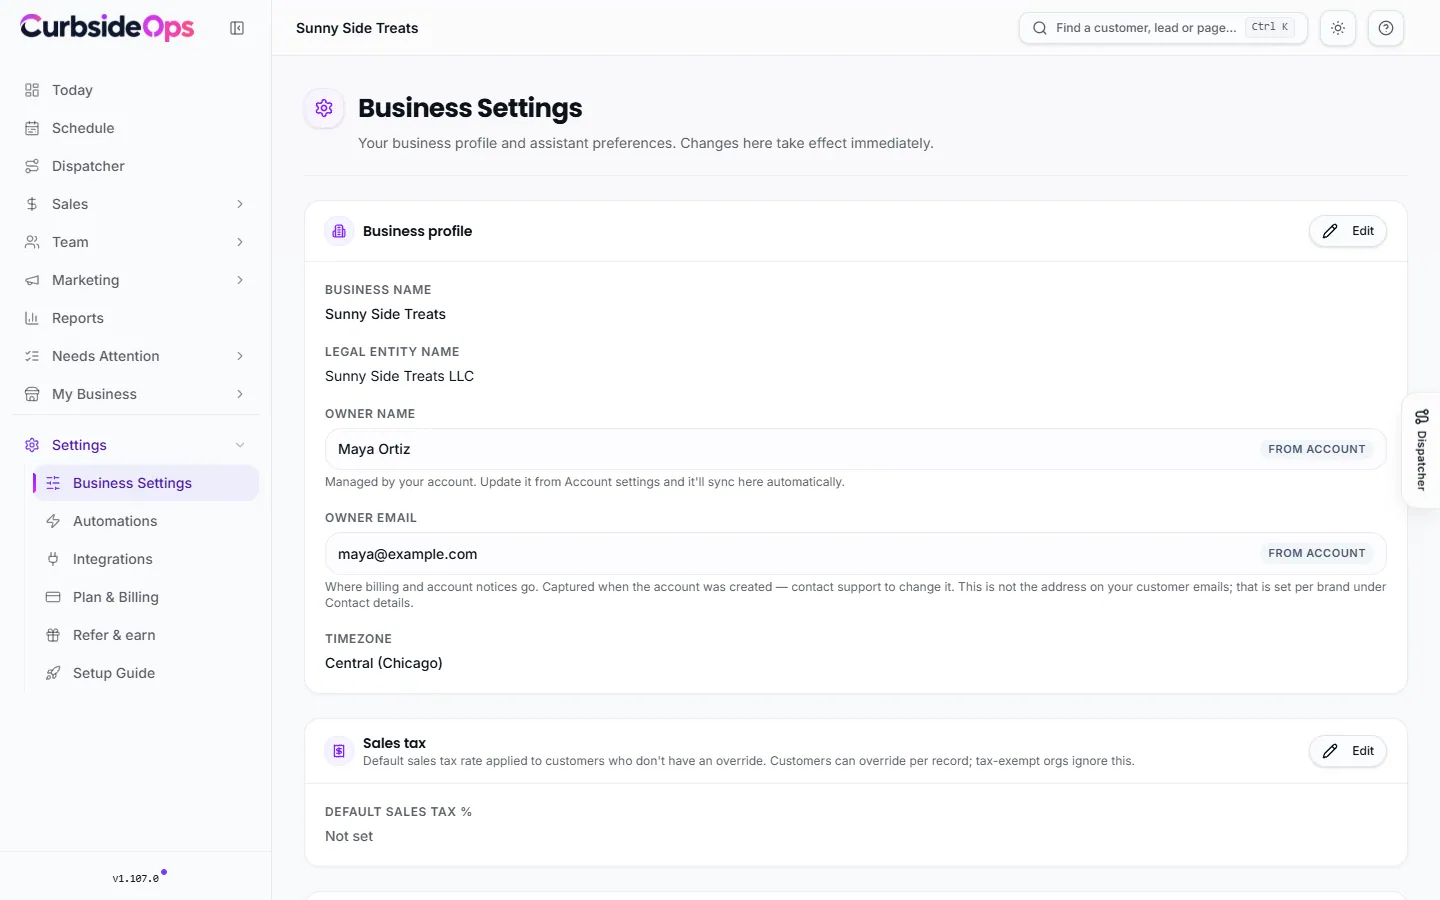Collapse the sidebar panel icon

coord(237,28)
